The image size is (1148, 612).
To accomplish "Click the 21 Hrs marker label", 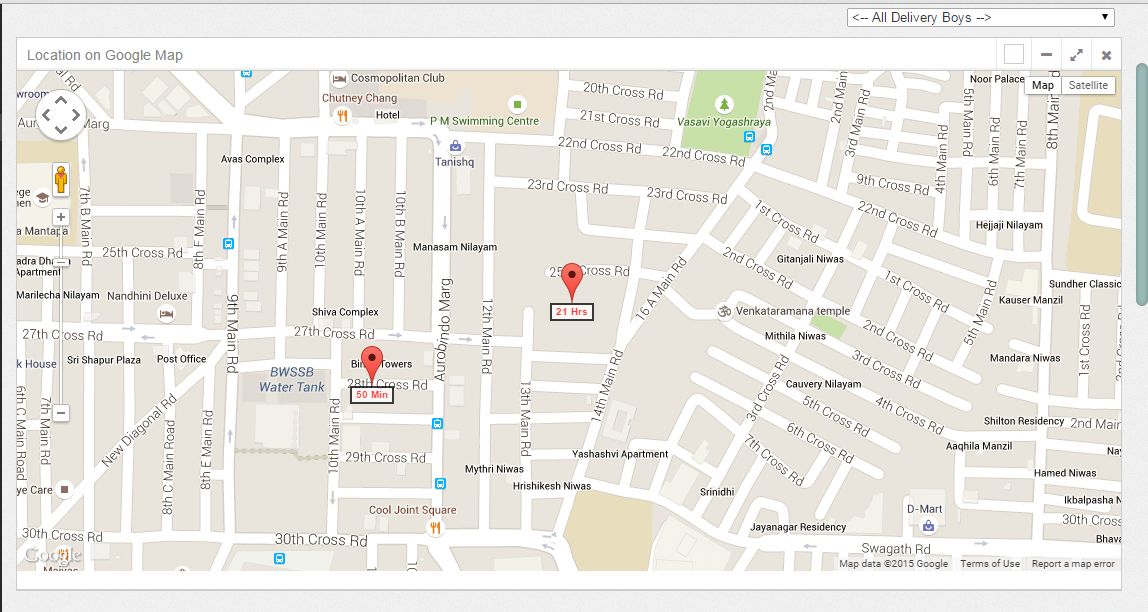I will (572, 312).
